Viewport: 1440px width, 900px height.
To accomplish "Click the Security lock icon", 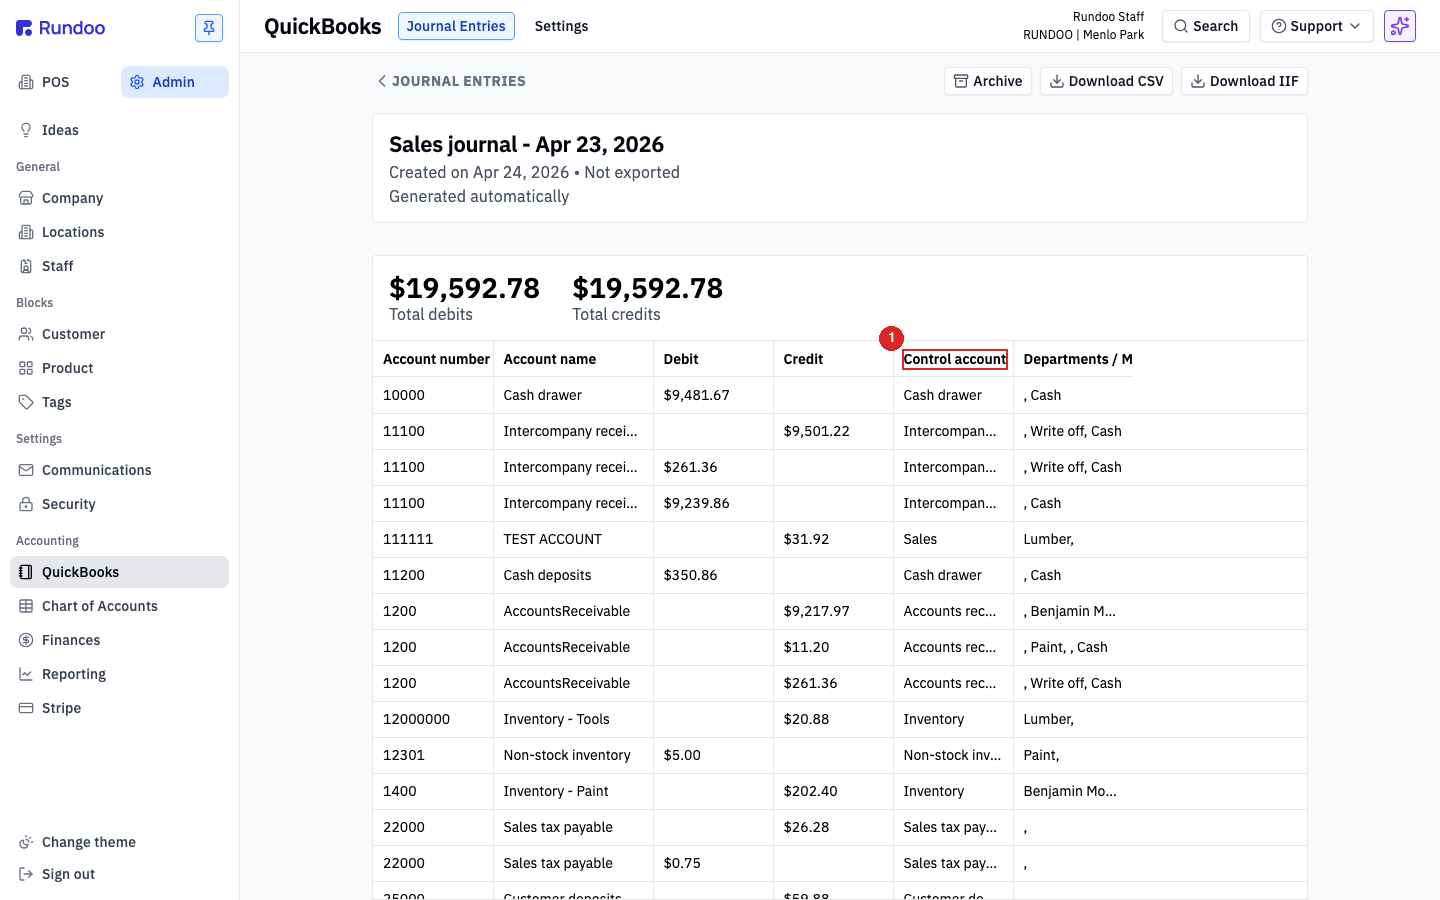I will tap(26, 504).
